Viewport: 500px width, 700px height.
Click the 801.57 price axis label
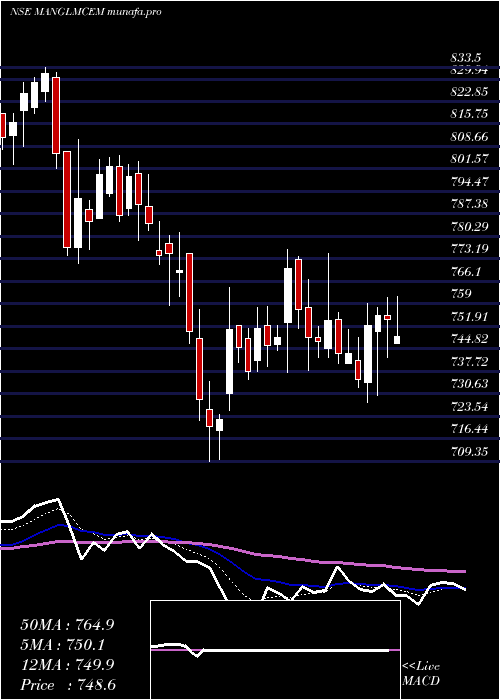click(469, 158)
